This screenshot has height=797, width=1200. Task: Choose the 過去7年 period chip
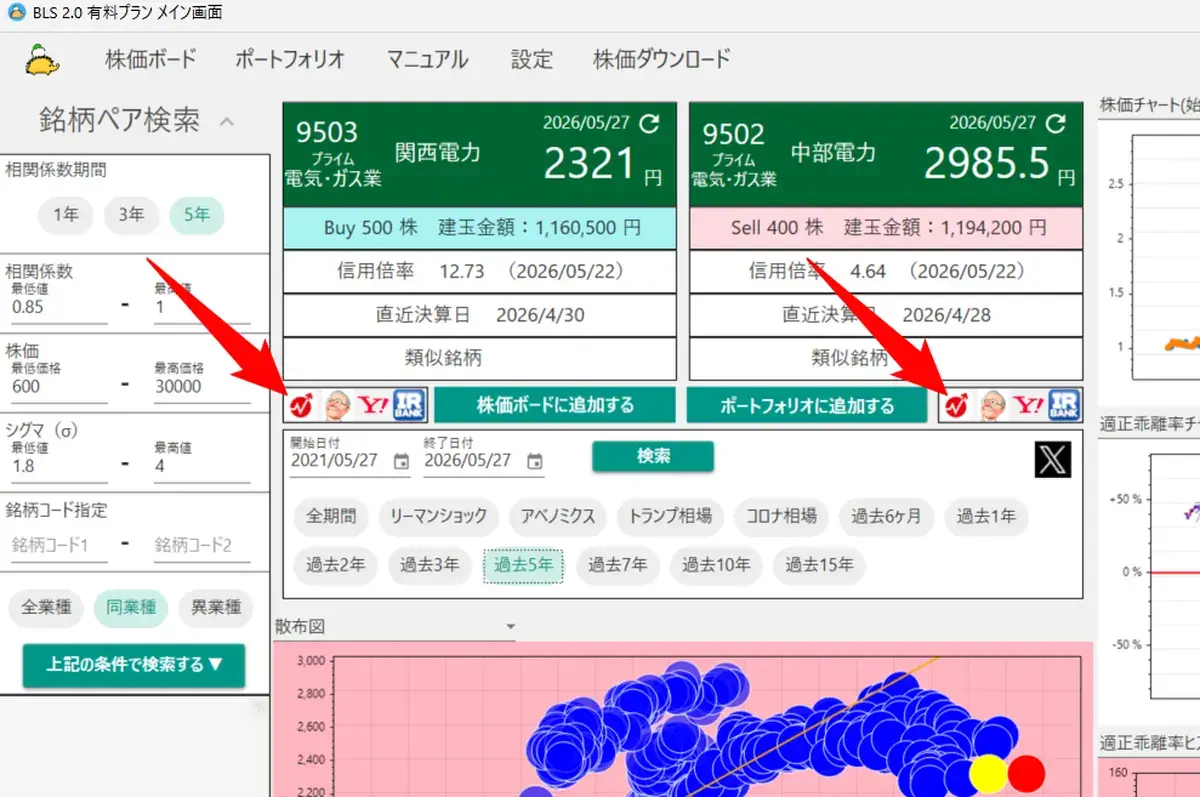(617, 565)
